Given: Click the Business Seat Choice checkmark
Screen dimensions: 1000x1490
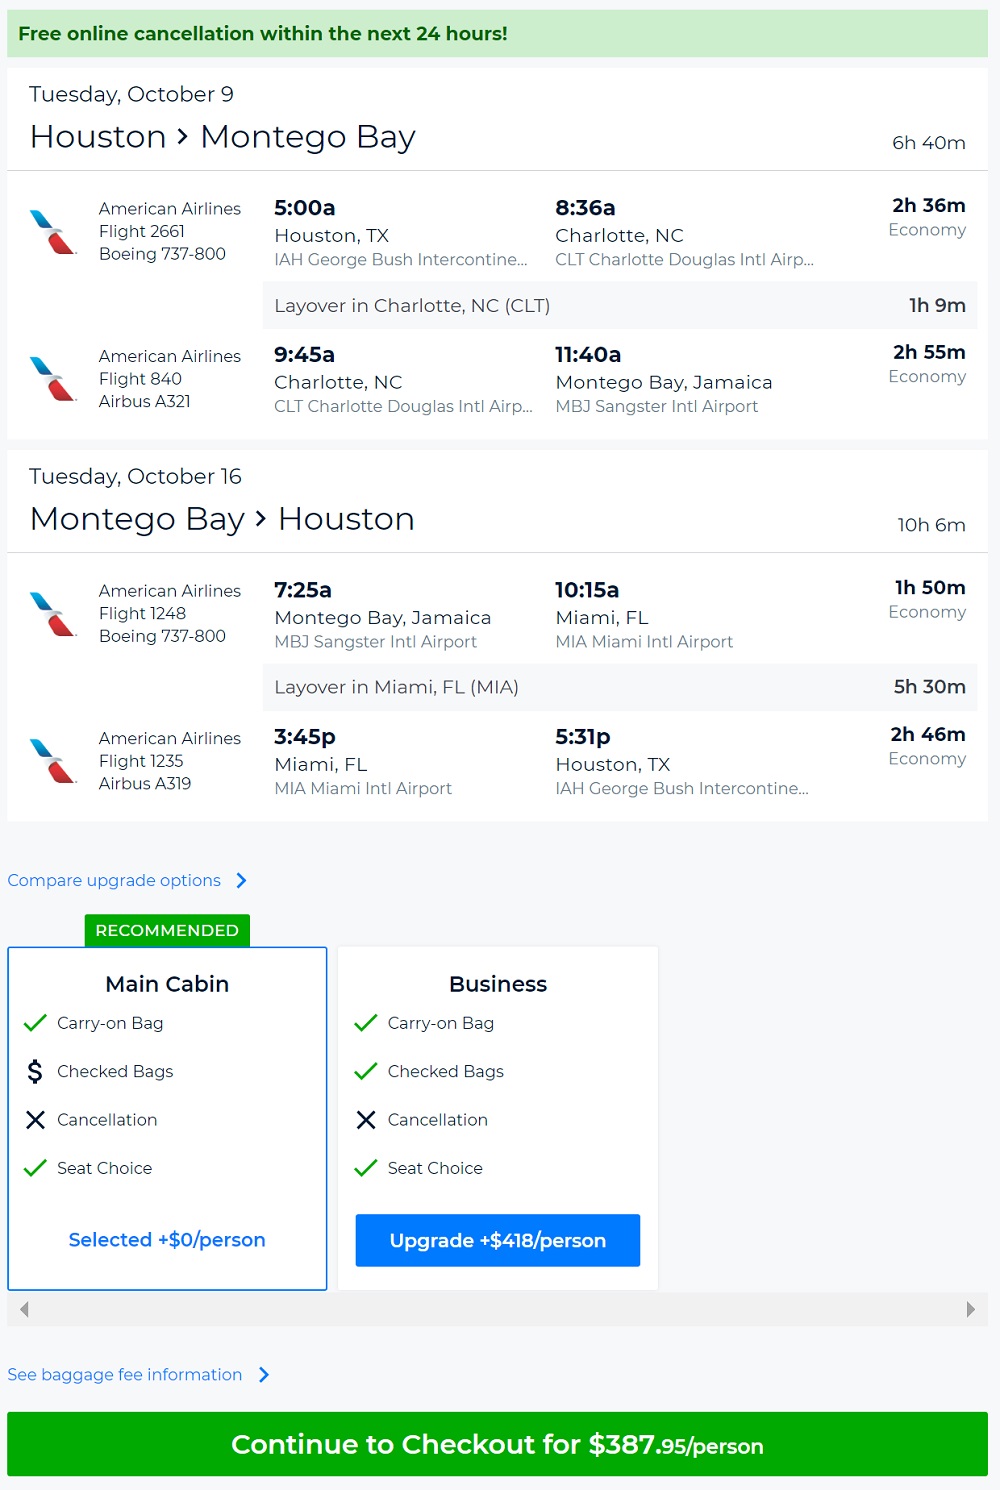Looking at the screenshot, I should pyautogui.click(x=366, y=1168).
